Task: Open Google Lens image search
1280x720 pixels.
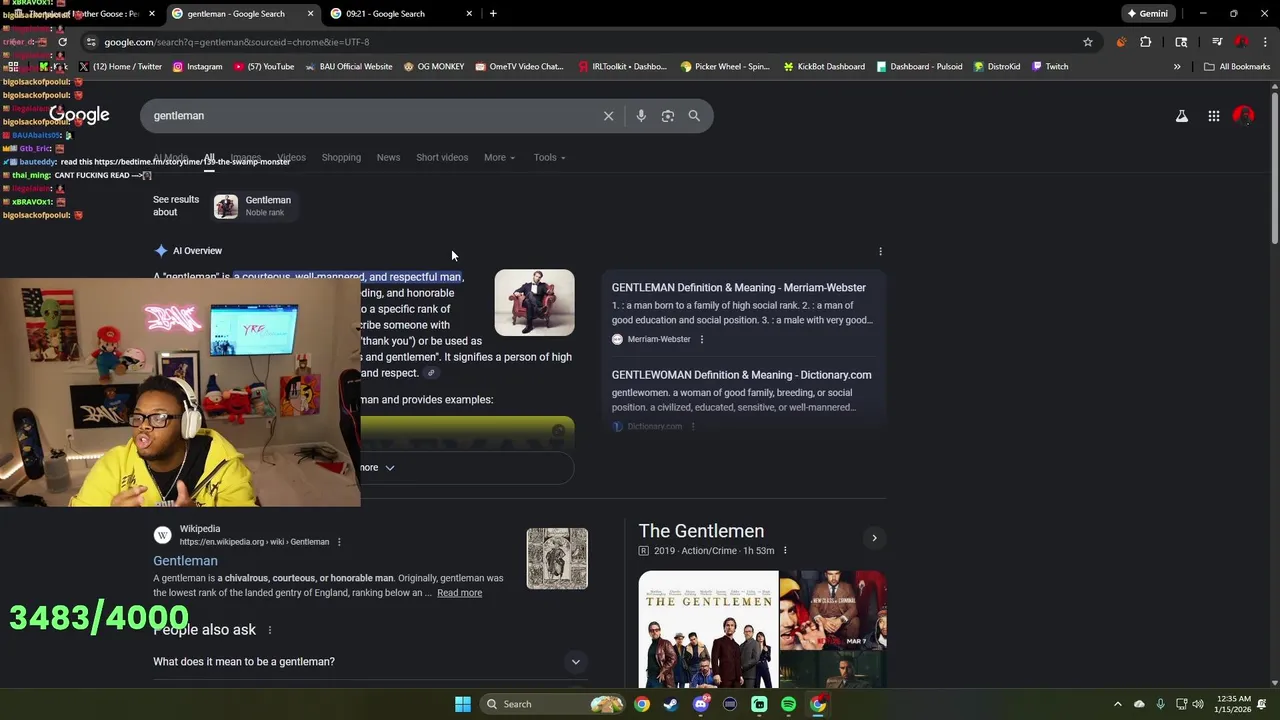Action: pos(668,116)
